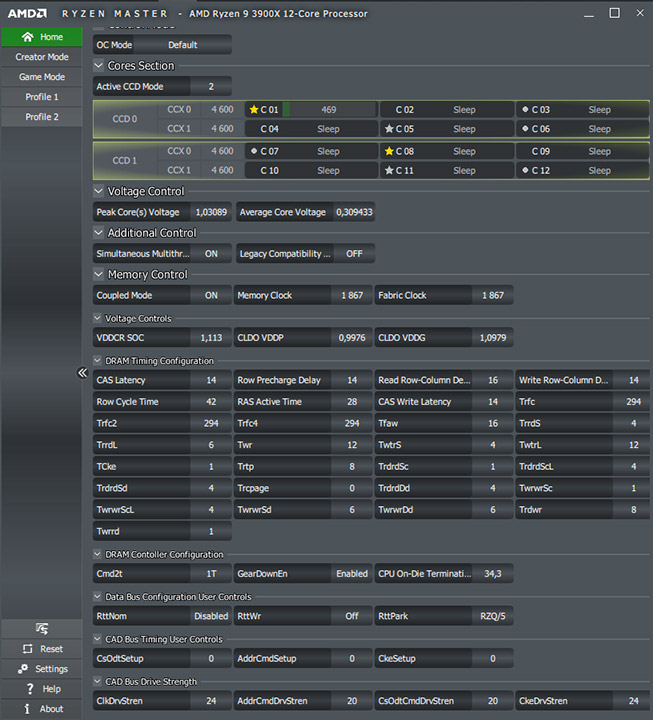Collapse sidebar with double-chevron arrow

[82, 372]
